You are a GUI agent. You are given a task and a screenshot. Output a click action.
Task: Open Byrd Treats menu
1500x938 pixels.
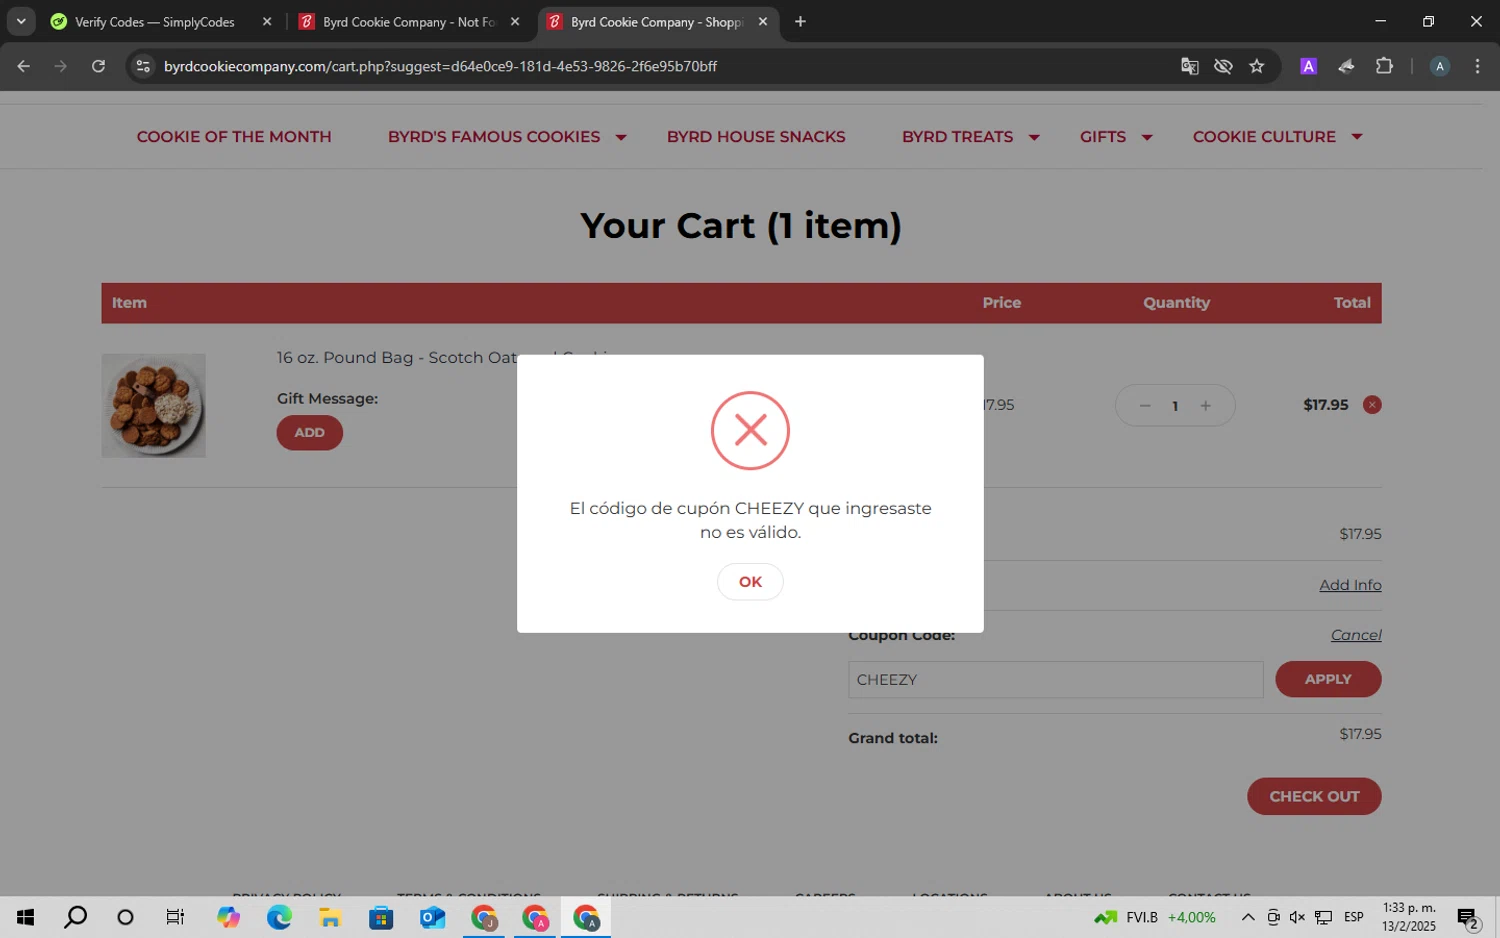point(957,137)
